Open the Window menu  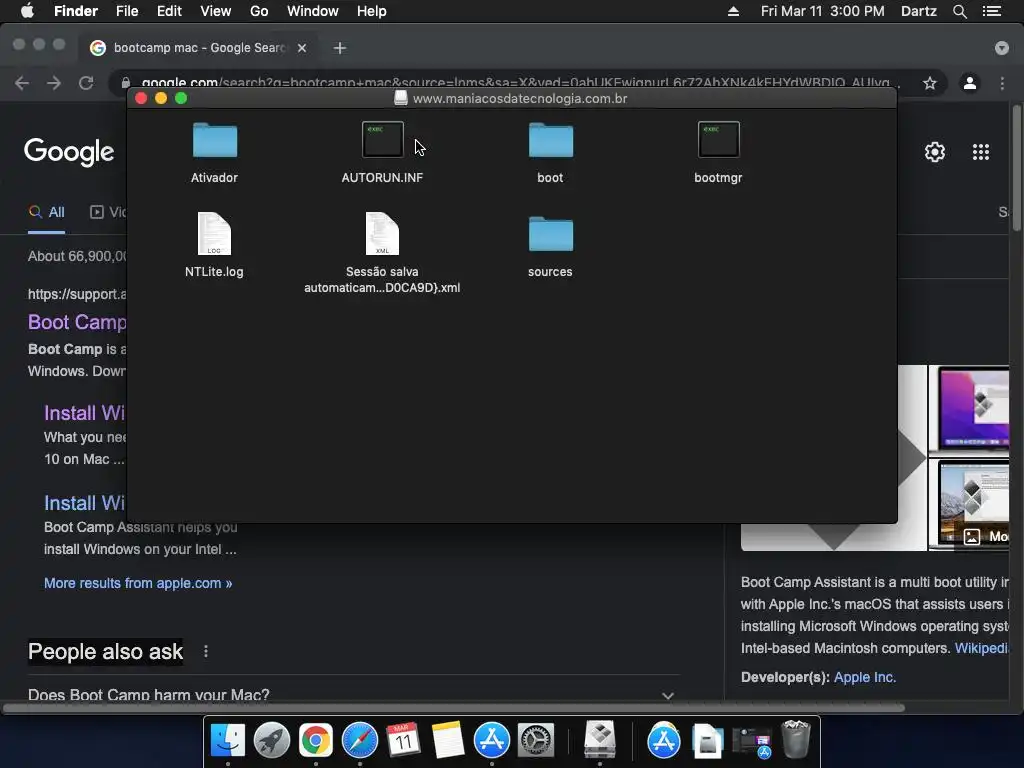pyautogui.click(x=313, y=11)
